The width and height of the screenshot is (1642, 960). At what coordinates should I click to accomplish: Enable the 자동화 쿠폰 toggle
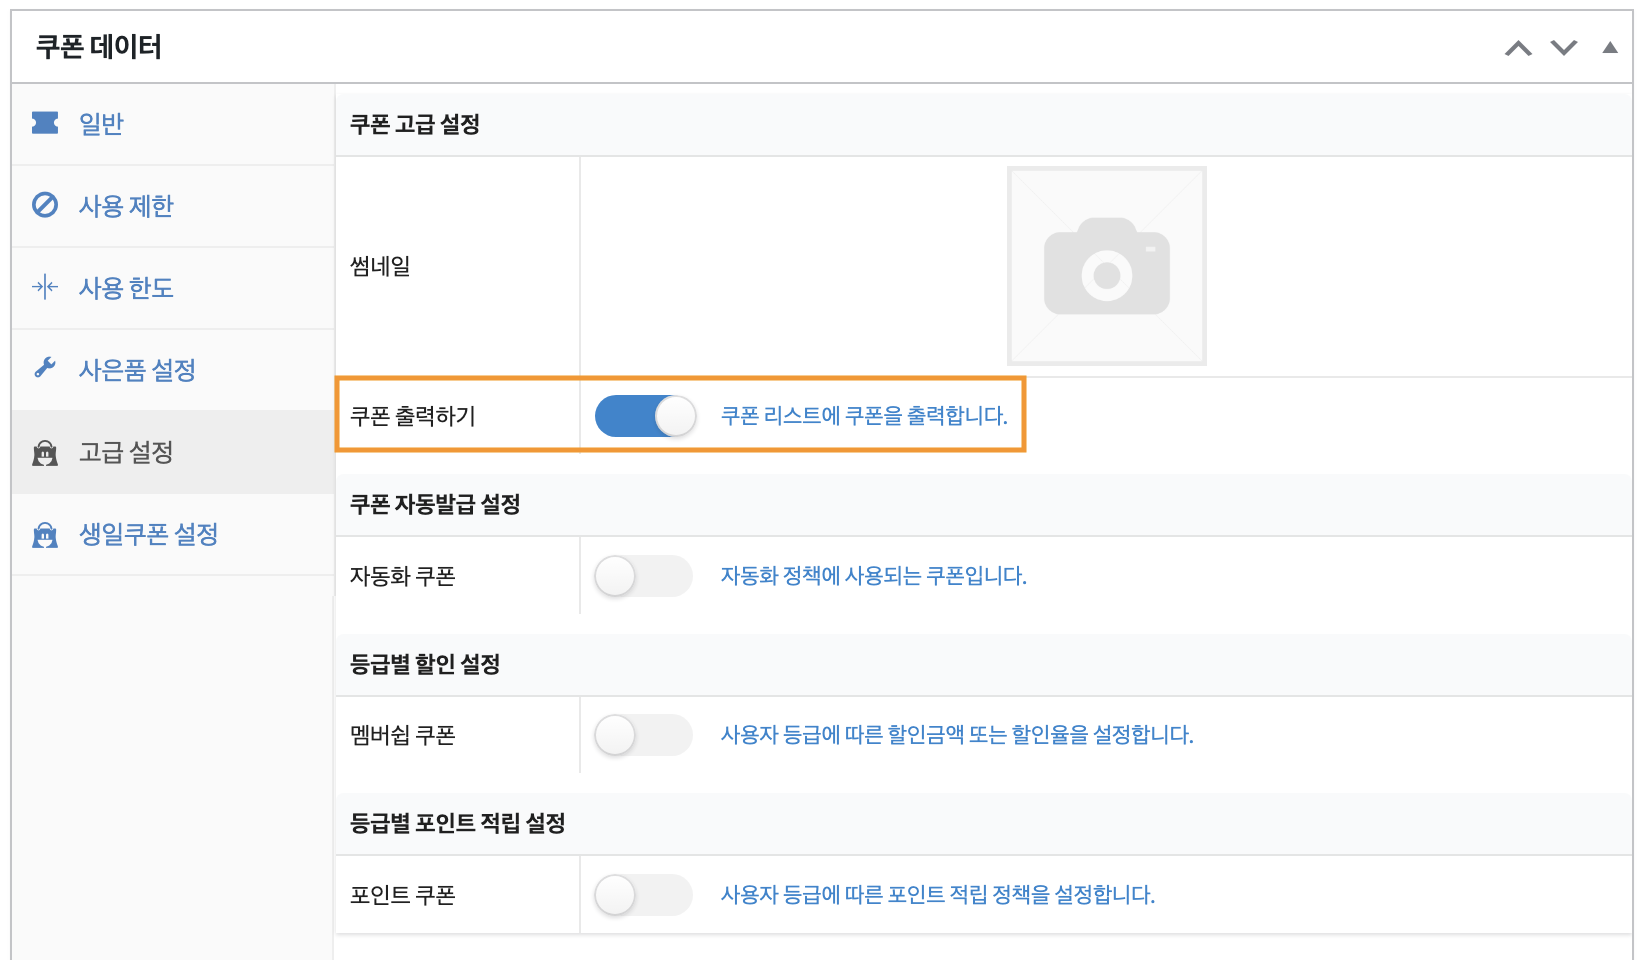pos(643,576)
